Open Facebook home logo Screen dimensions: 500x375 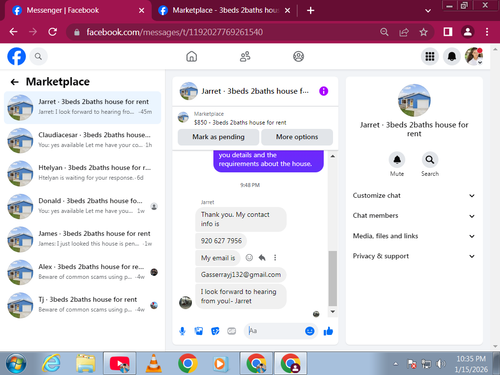16,56
